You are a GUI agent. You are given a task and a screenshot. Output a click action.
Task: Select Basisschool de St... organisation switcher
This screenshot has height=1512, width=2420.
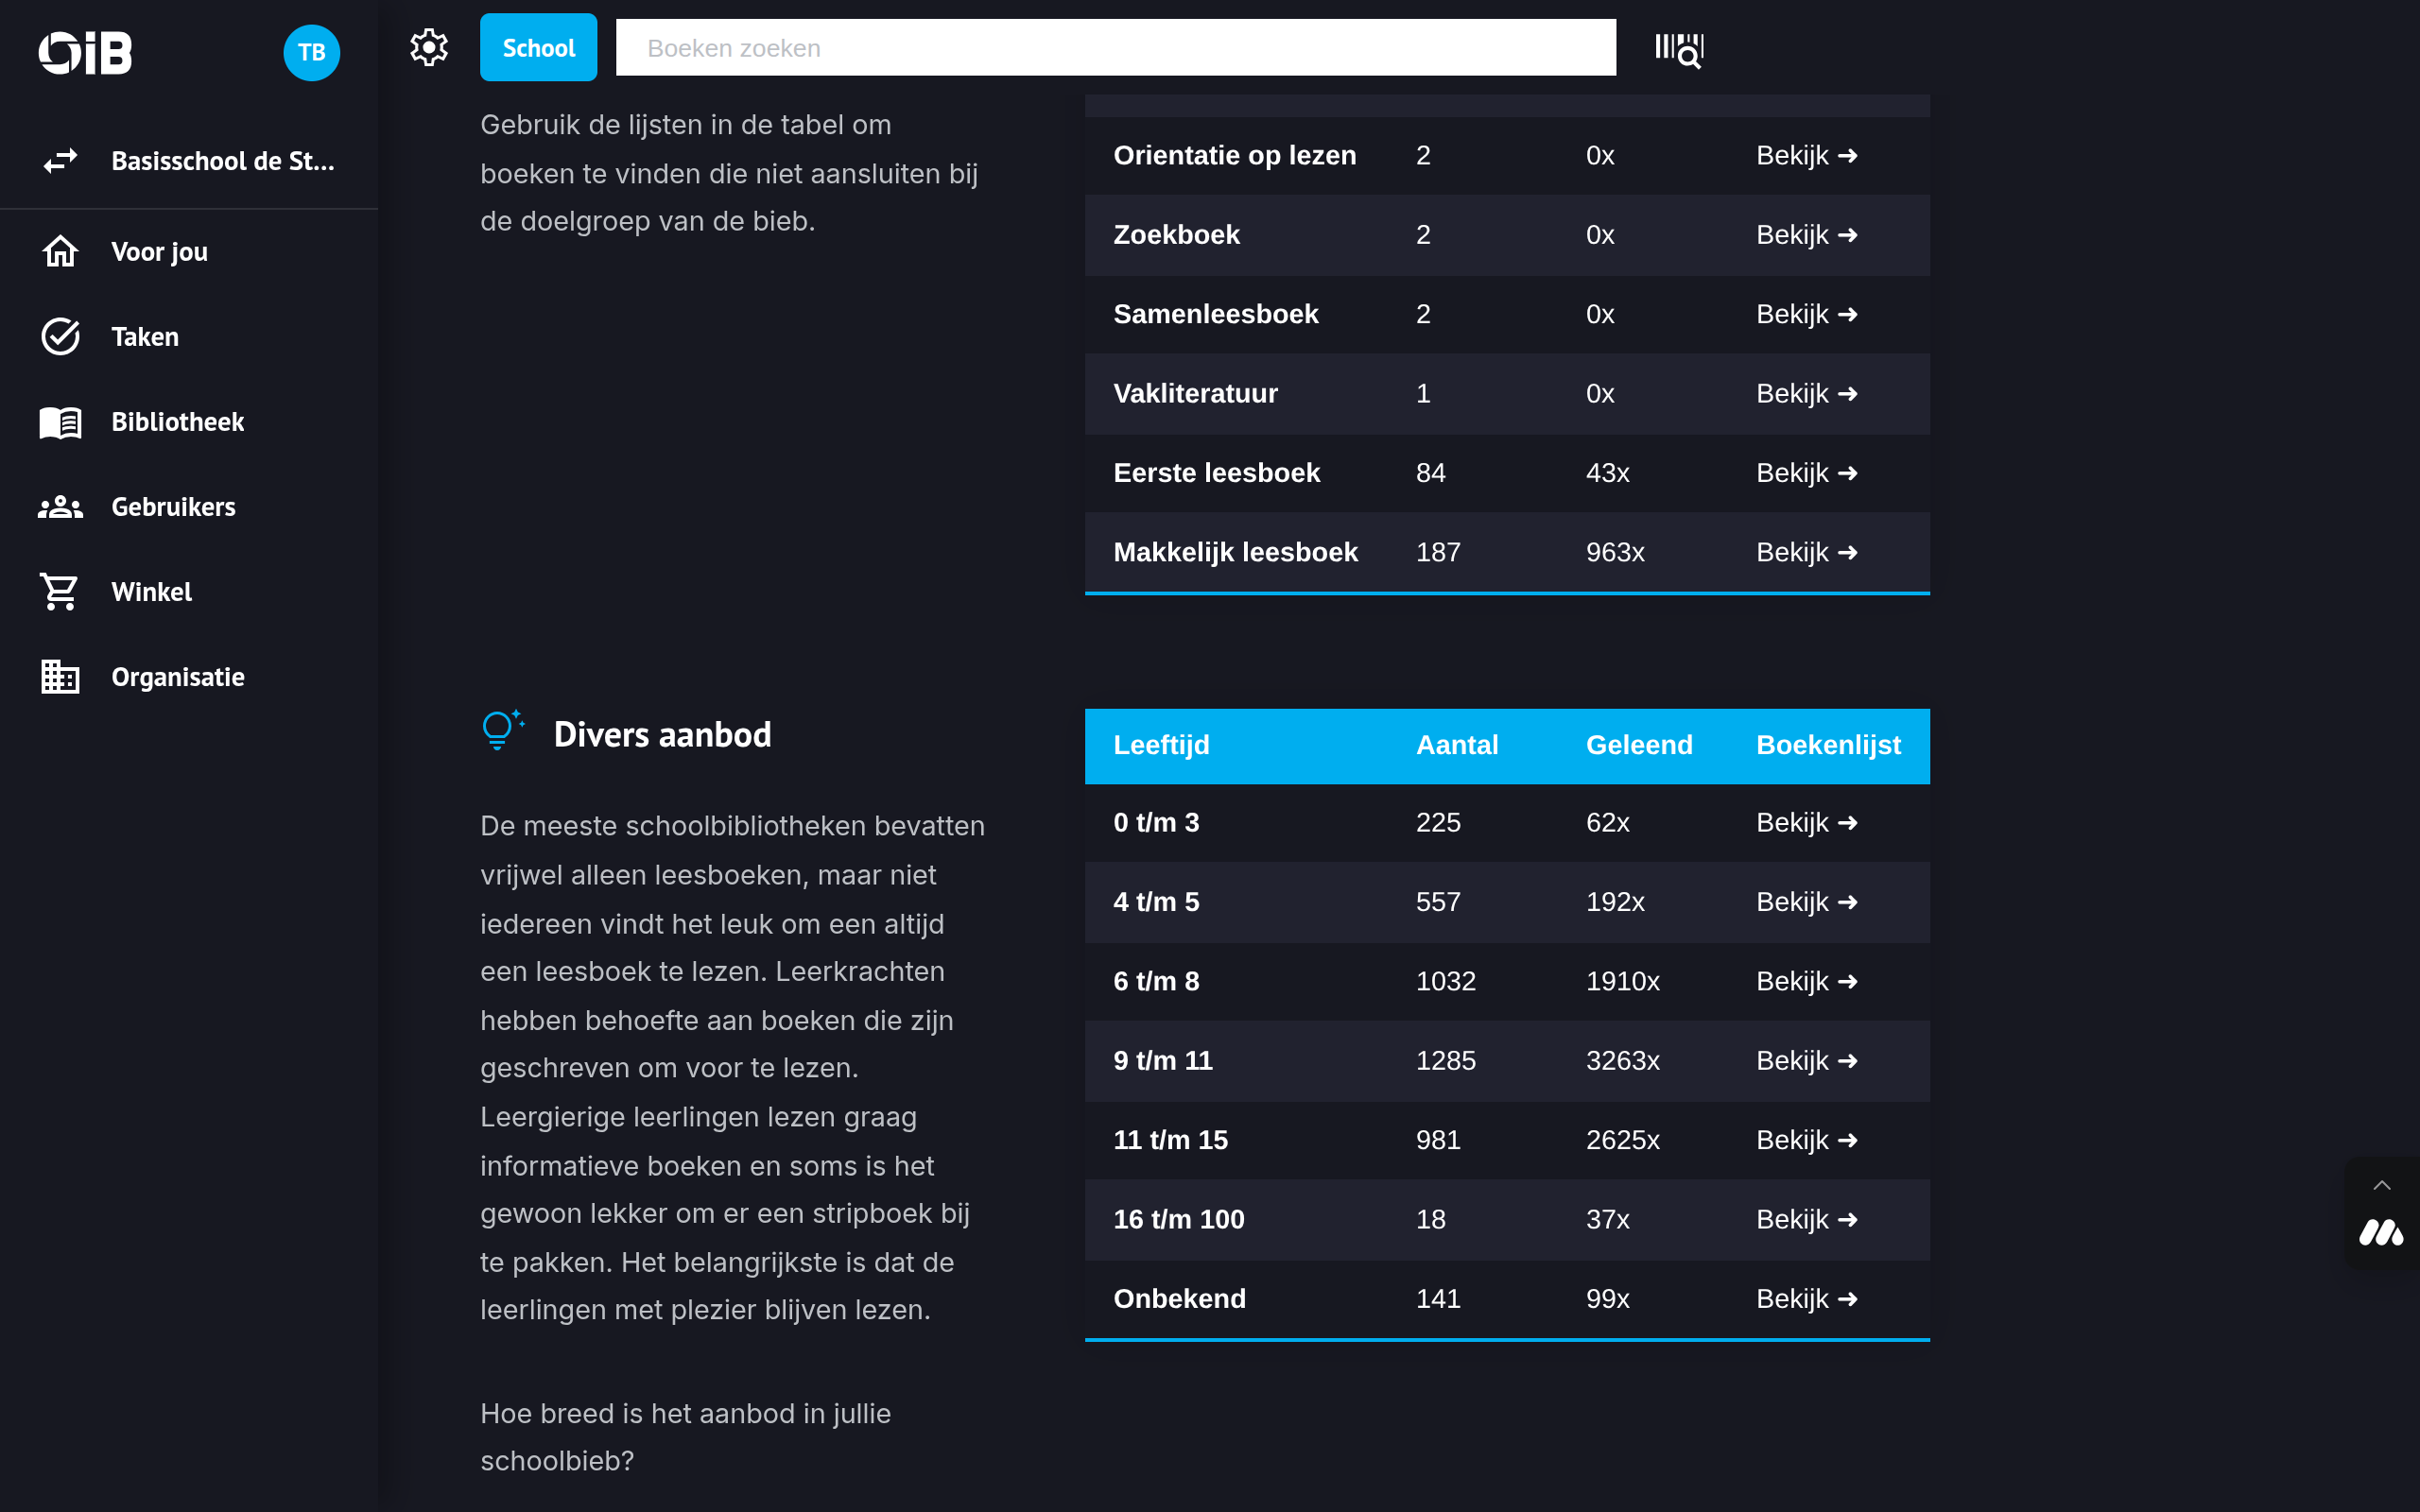222,161
